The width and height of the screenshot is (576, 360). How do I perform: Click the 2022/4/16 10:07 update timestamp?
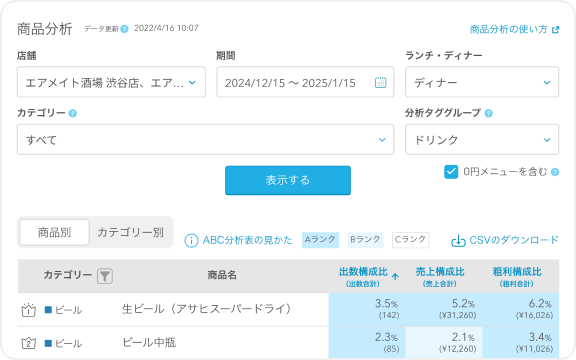click(x=166, y=28)
